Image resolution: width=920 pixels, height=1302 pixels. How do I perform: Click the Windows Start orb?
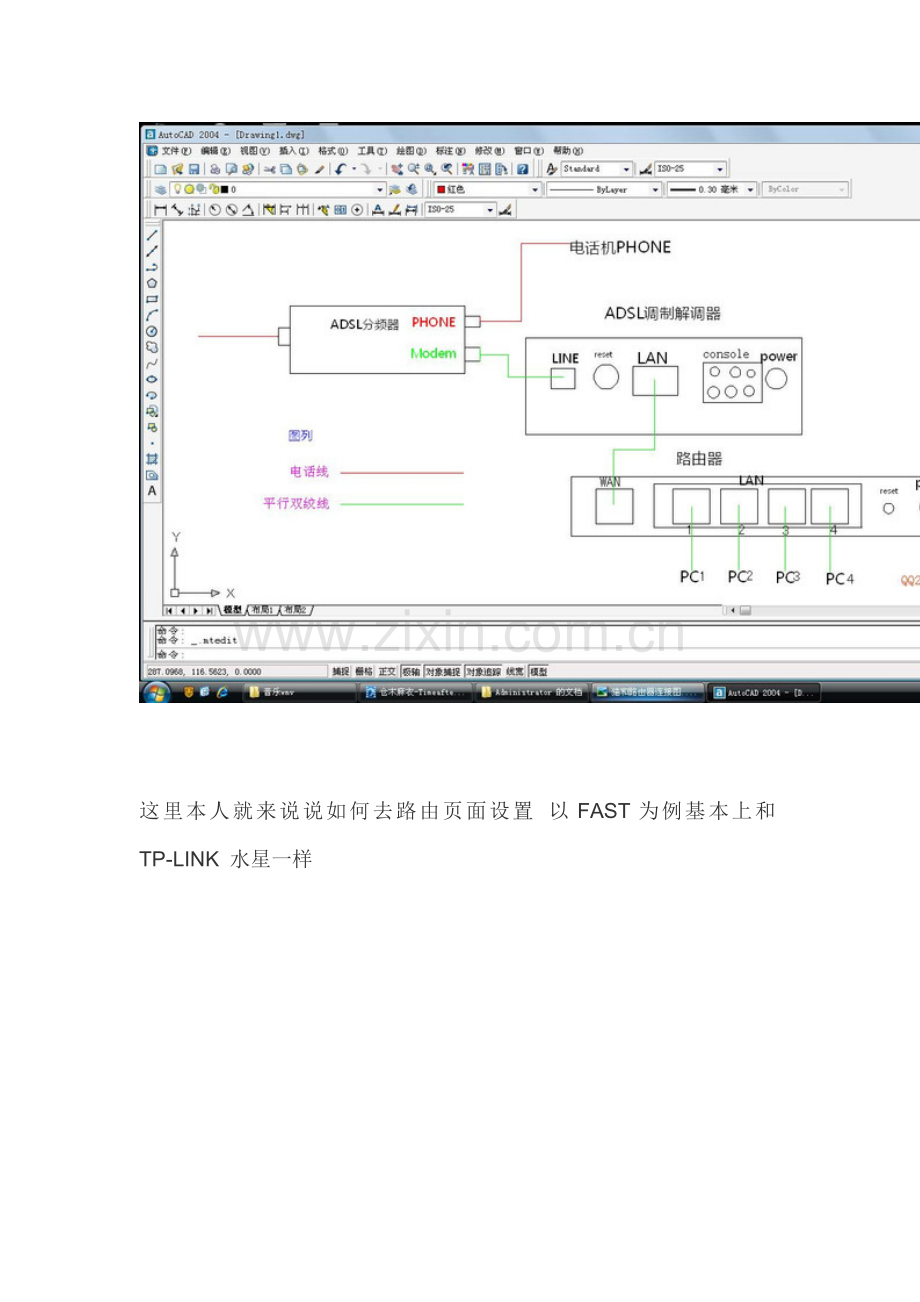click(157, 692)
